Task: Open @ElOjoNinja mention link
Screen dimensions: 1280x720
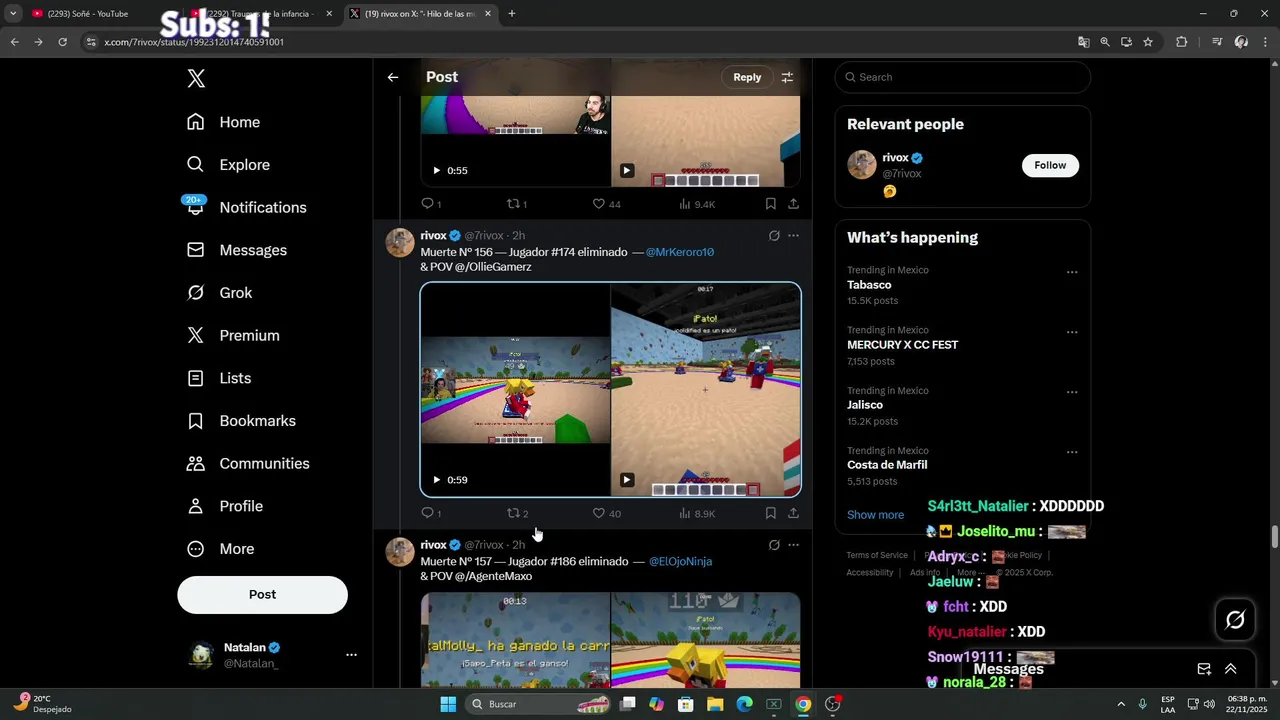Action: tap(680, 561)
